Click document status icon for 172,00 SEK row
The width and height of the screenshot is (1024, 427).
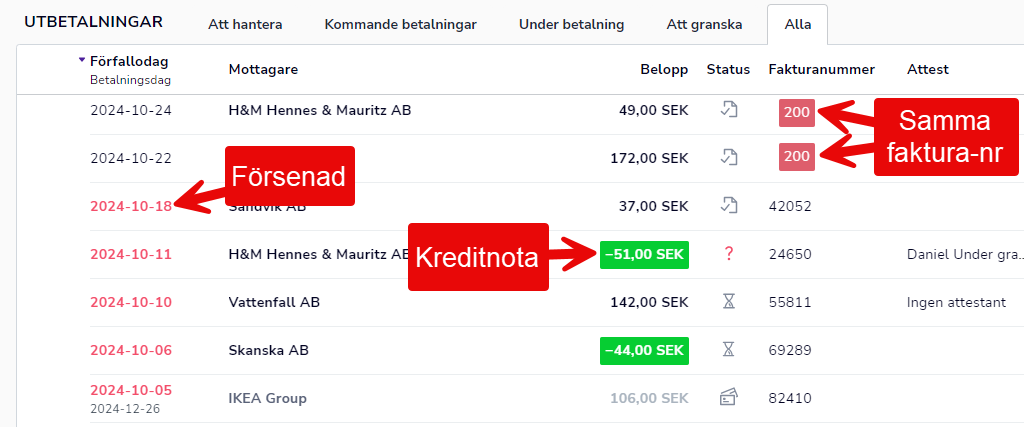point(728,157)
